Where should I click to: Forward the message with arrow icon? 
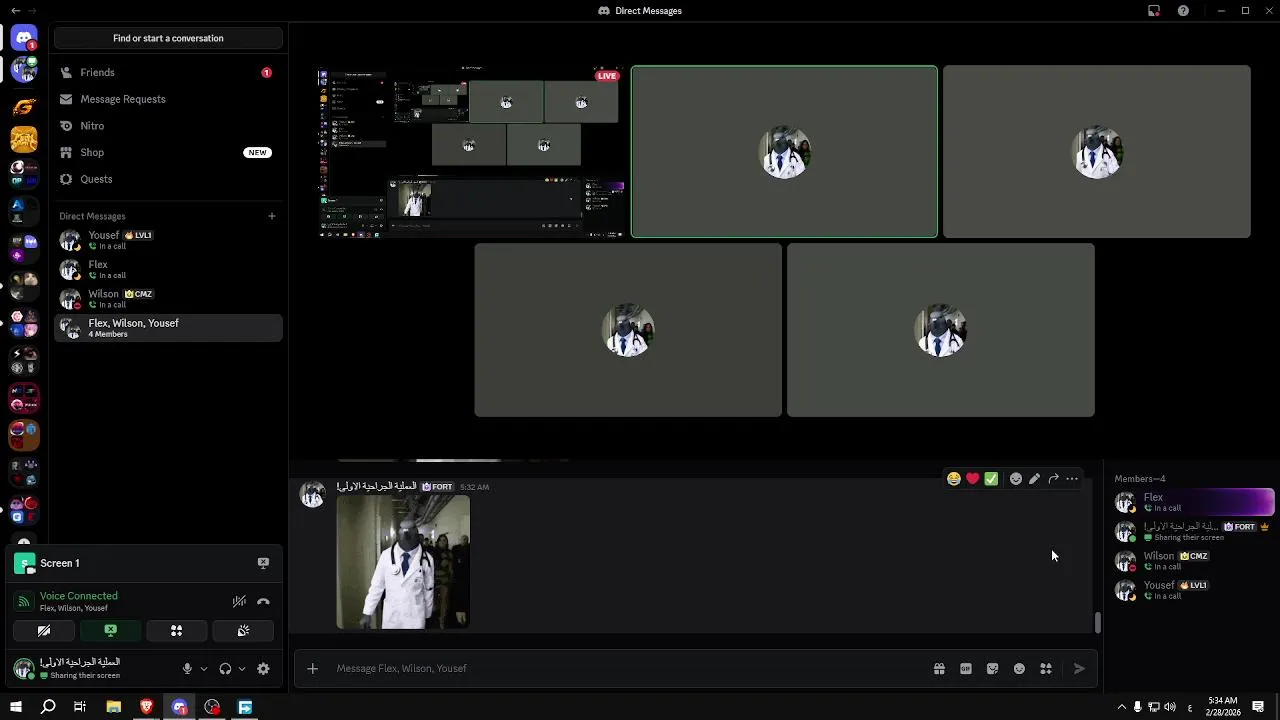pyautogui.click(x=1053, y=479)
